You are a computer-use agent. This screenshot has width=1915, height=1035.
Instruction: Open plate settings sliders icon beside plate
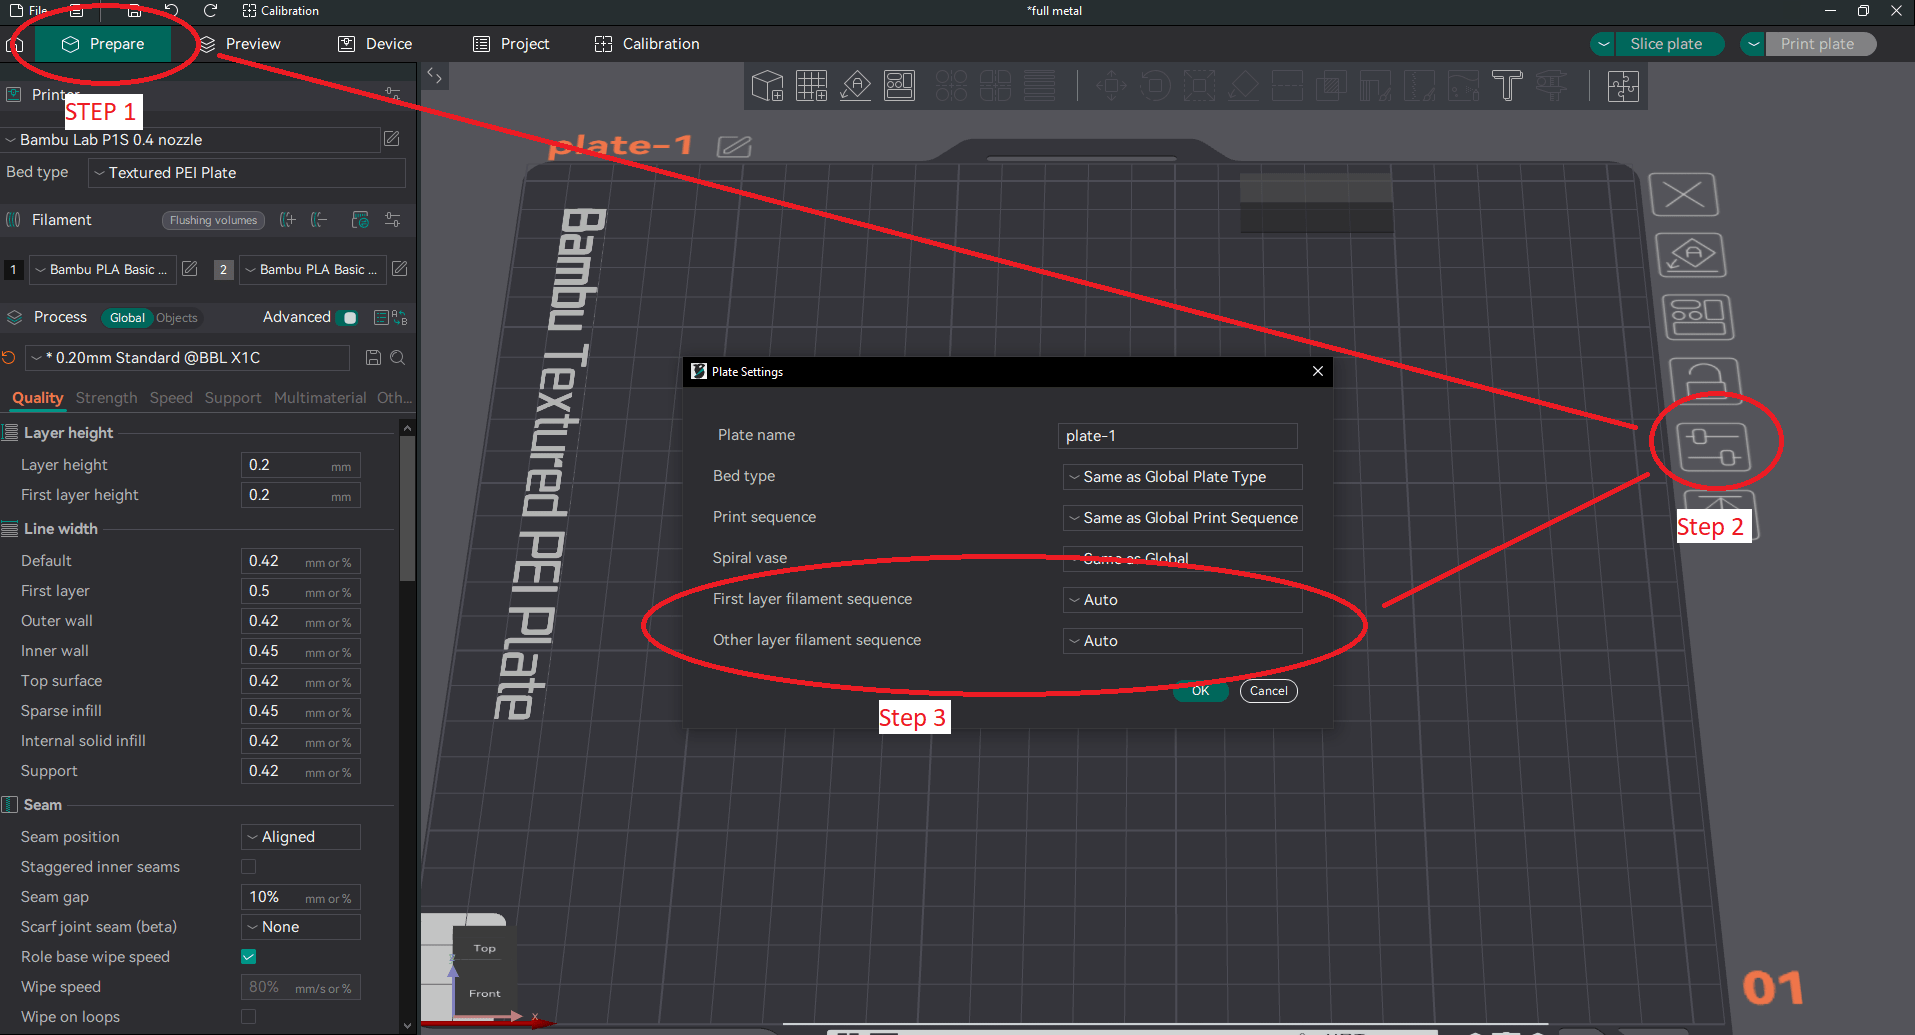[1713, 446]
